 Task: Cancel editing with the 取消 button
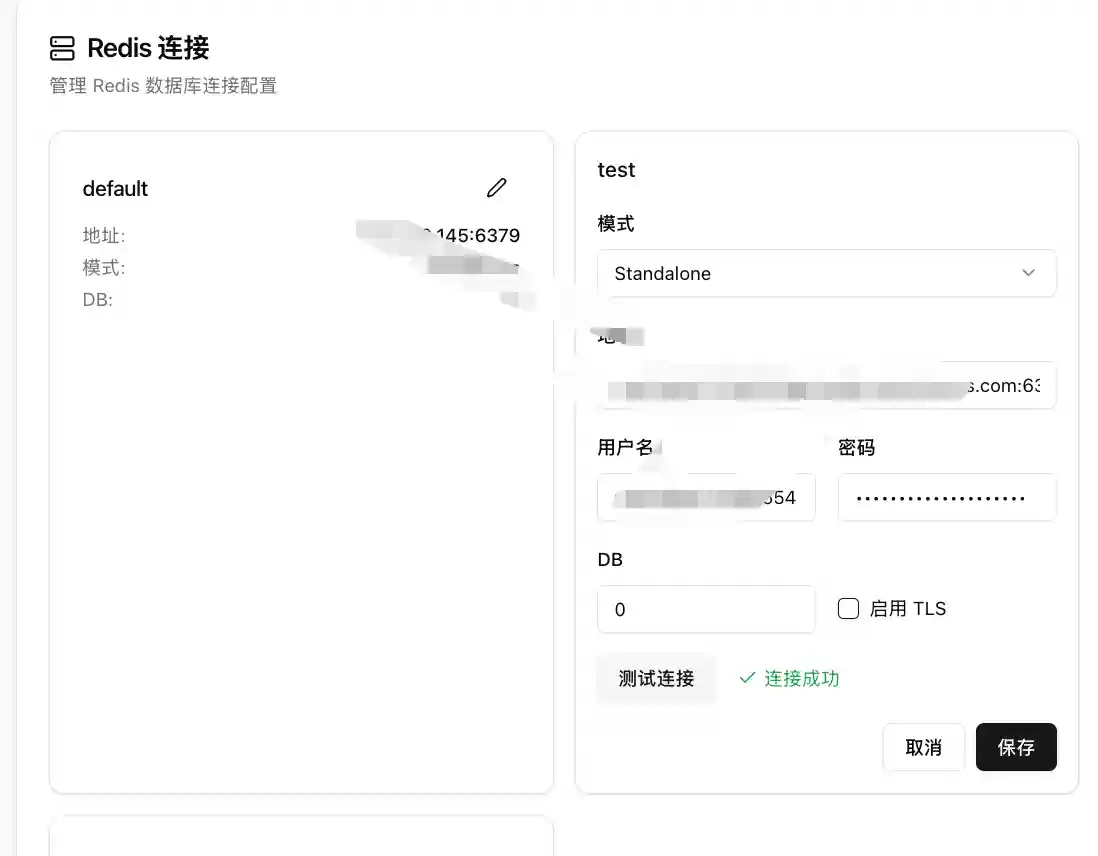pos(923,747)
